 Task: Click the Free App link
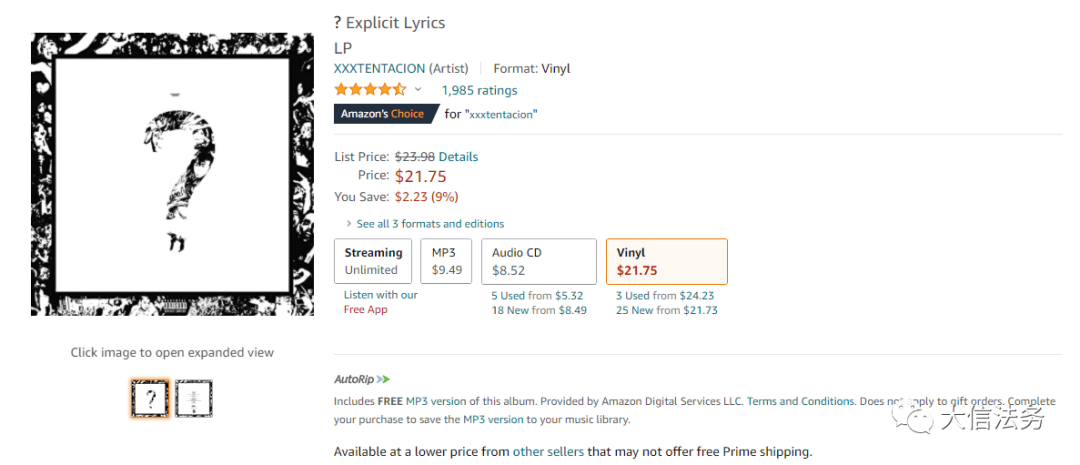(x=365, y=310)
